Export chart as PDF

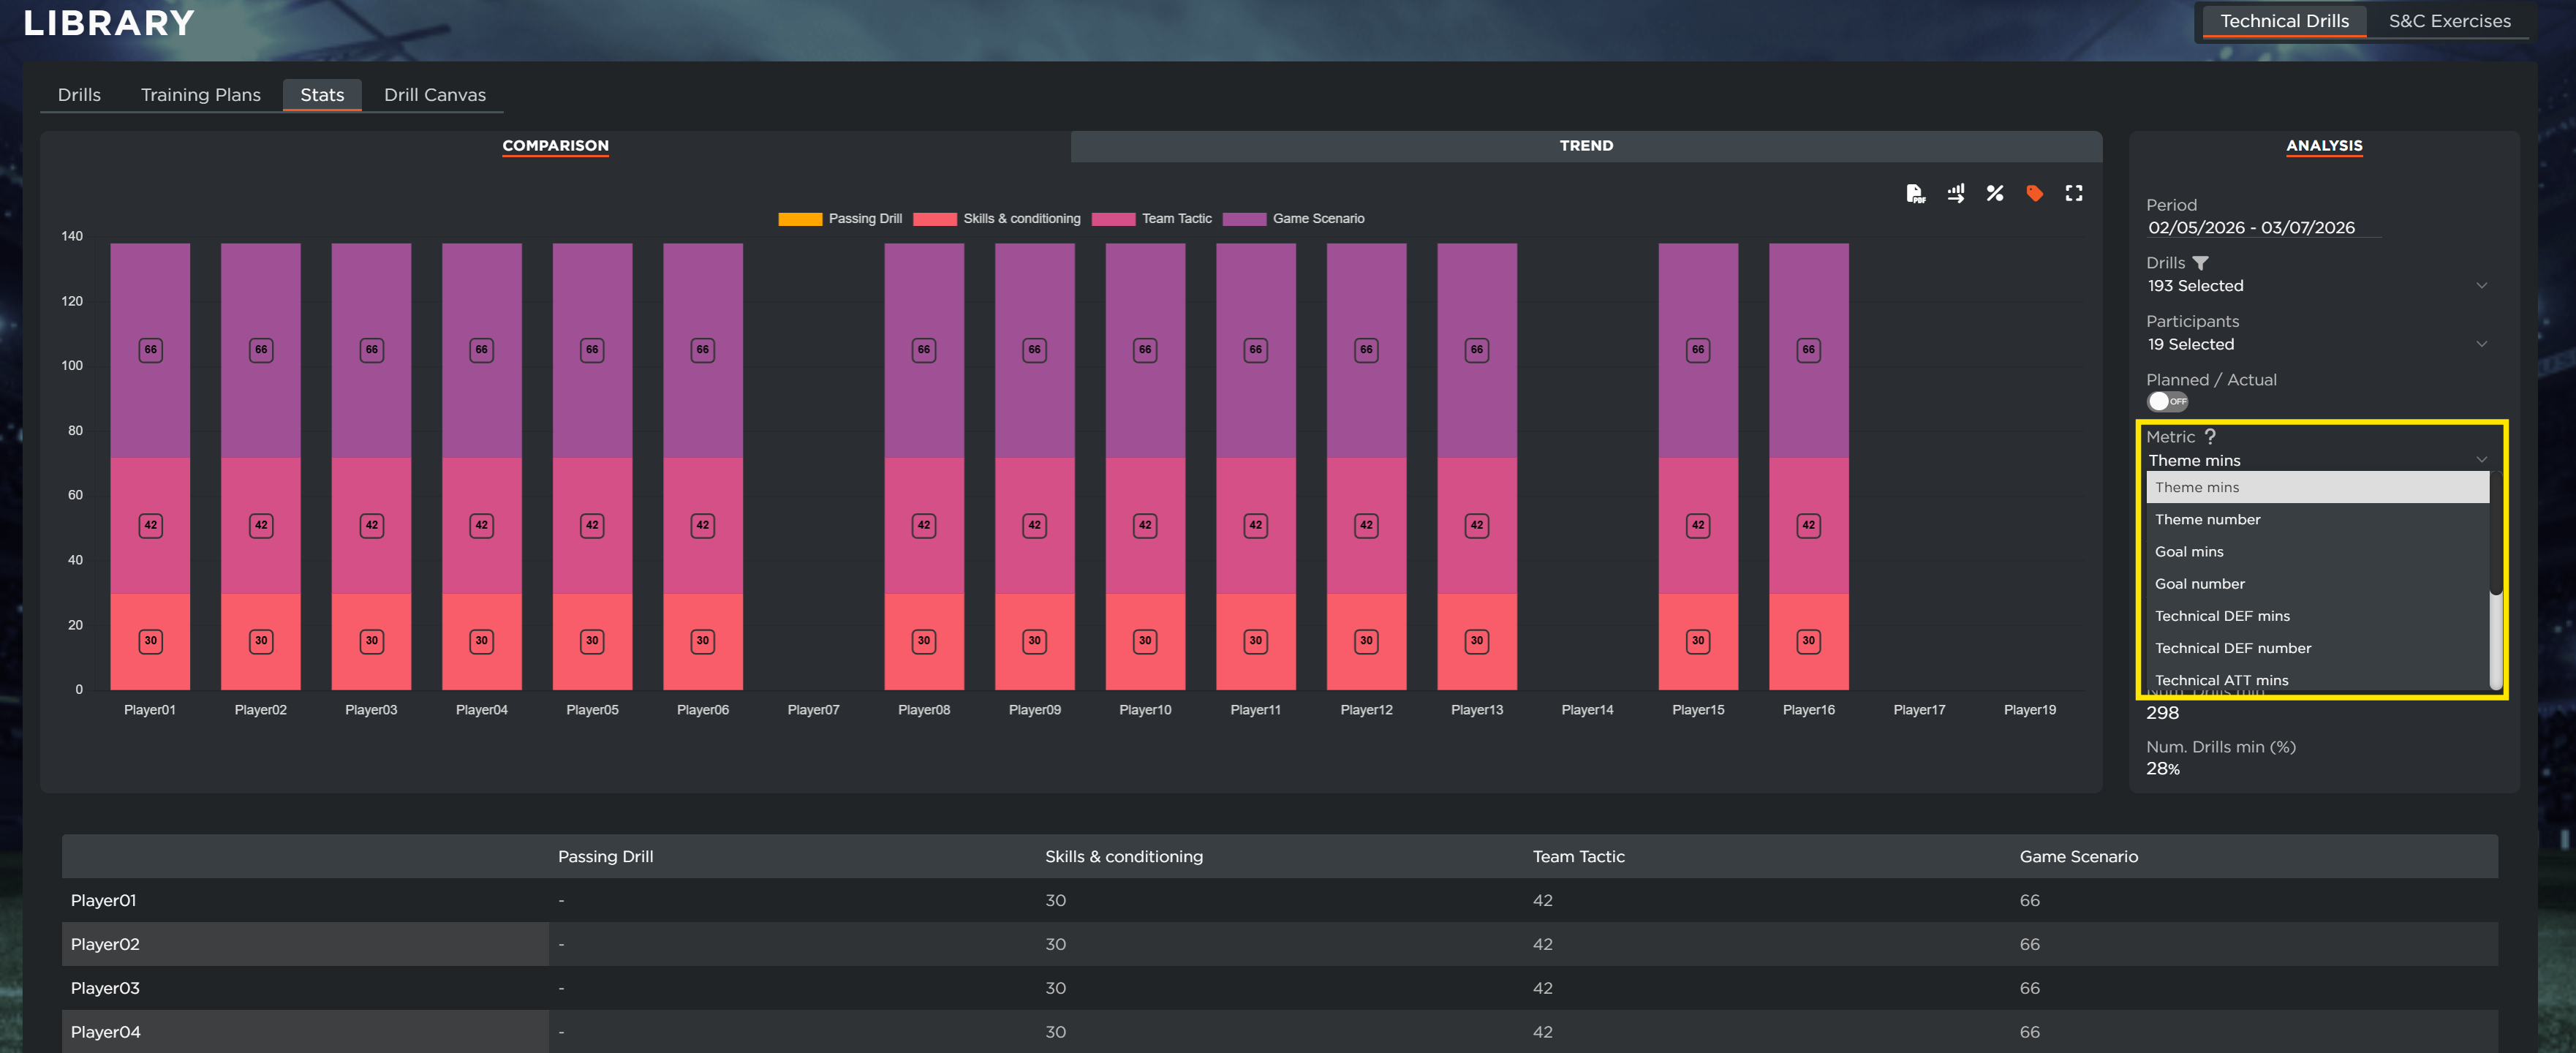tap(1915, 194)
